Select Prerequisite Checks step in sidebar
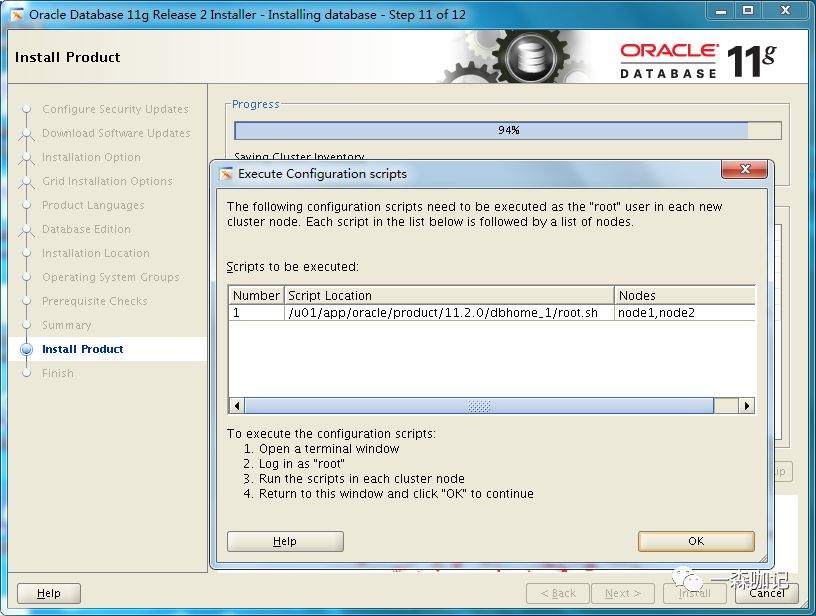816x616 pixels. point(94,301)
